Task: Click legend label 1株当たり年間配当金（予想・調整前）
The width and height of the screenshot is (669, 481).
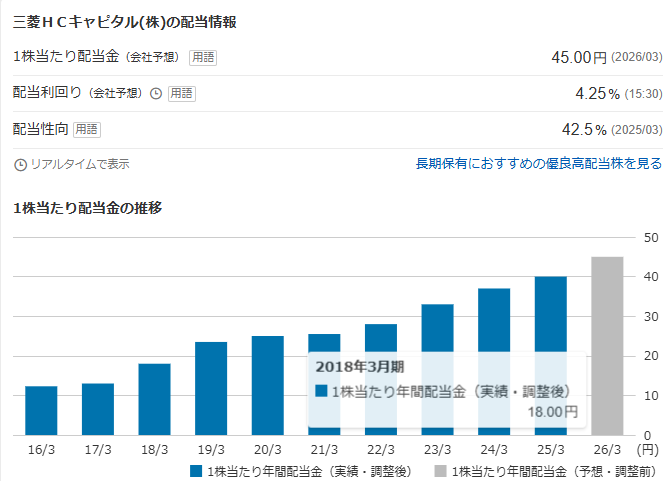Action: click(554, 472)
